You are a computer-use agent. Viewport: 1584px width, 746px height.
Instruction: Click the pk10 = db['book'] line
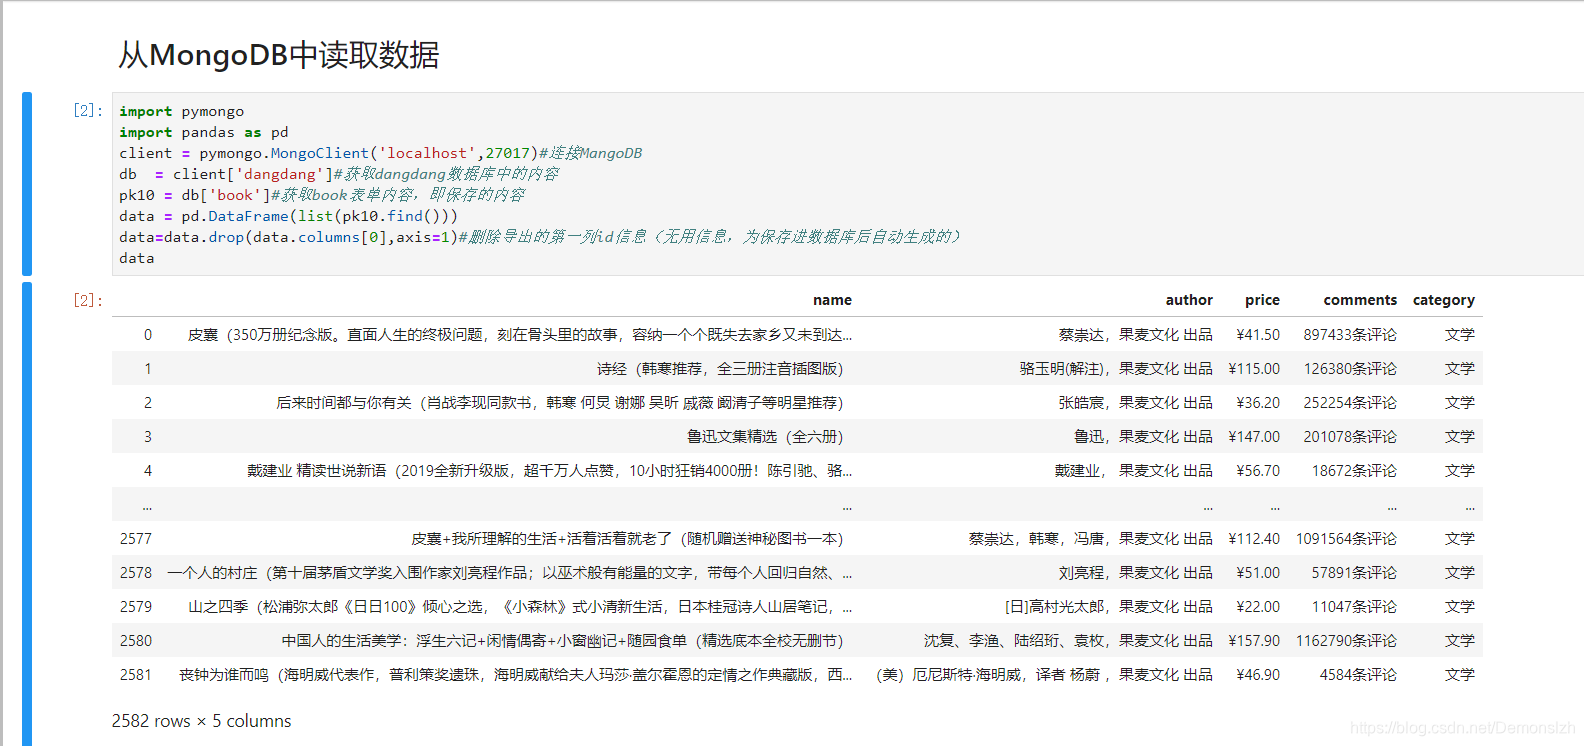tap(322, 195)
